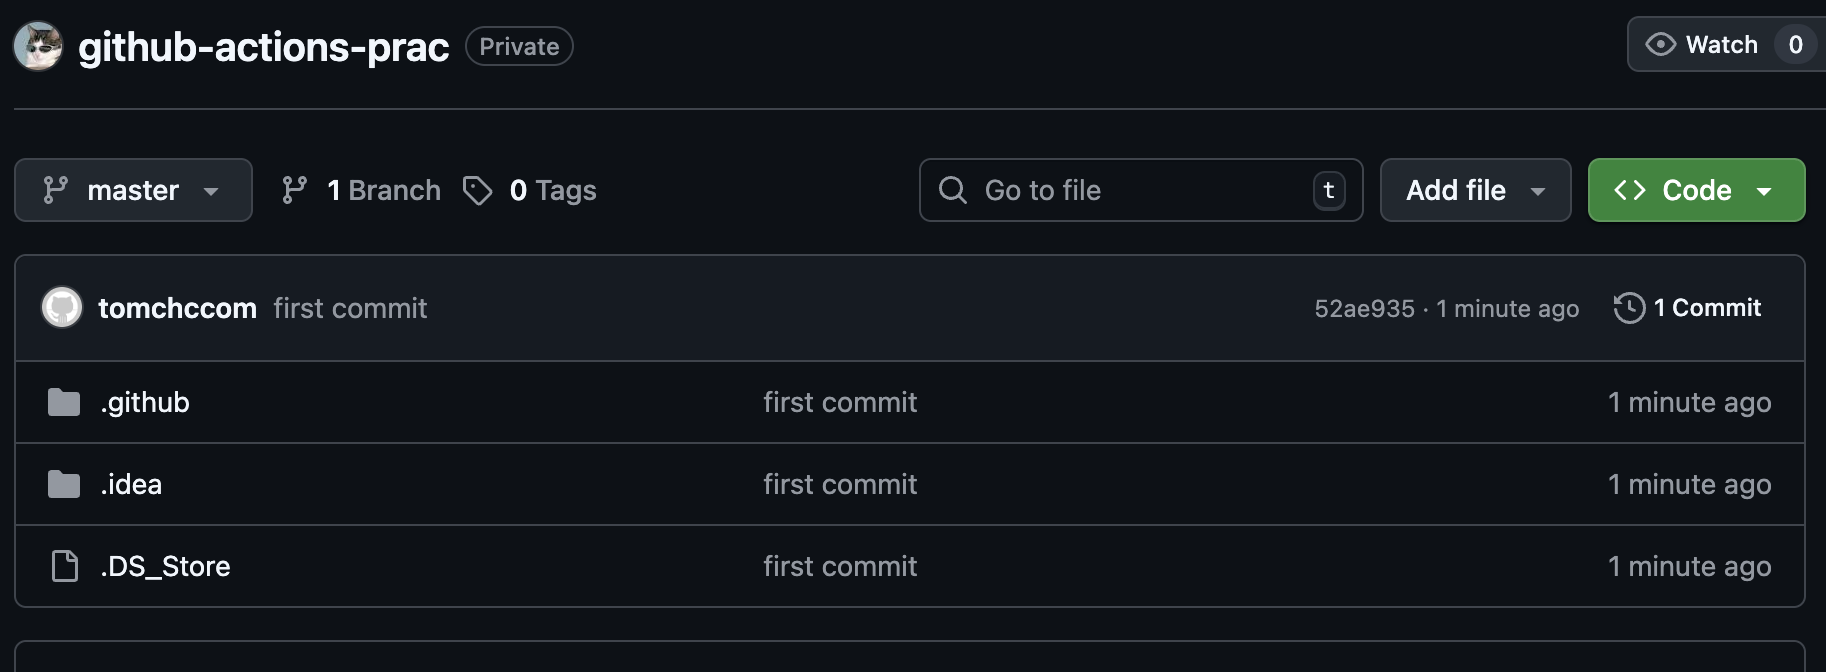Open the master branch selector dropdown
The width and height of the screenshot is (1826, 672).
pos(133,190)
